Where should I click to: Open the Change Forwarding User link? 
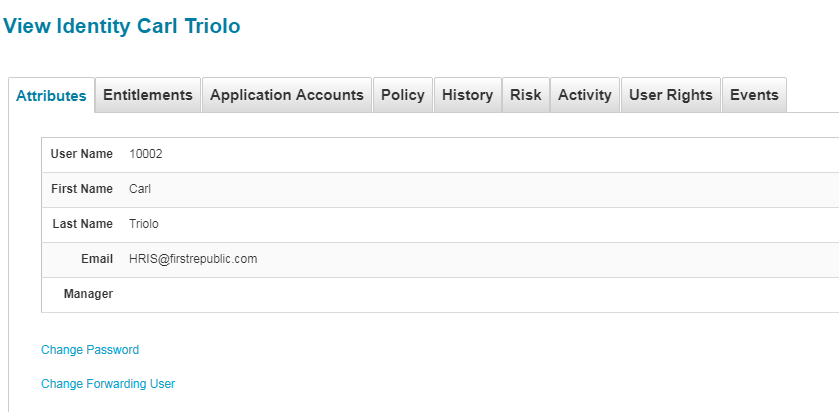coord(108,384)
